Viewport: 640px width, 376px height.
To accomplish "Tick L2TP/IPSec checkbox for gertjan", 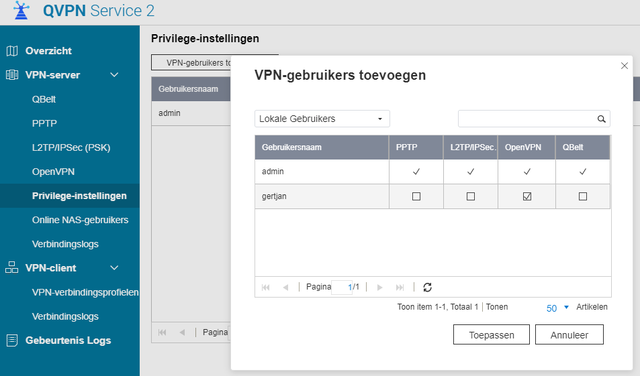I will point(471,196).
